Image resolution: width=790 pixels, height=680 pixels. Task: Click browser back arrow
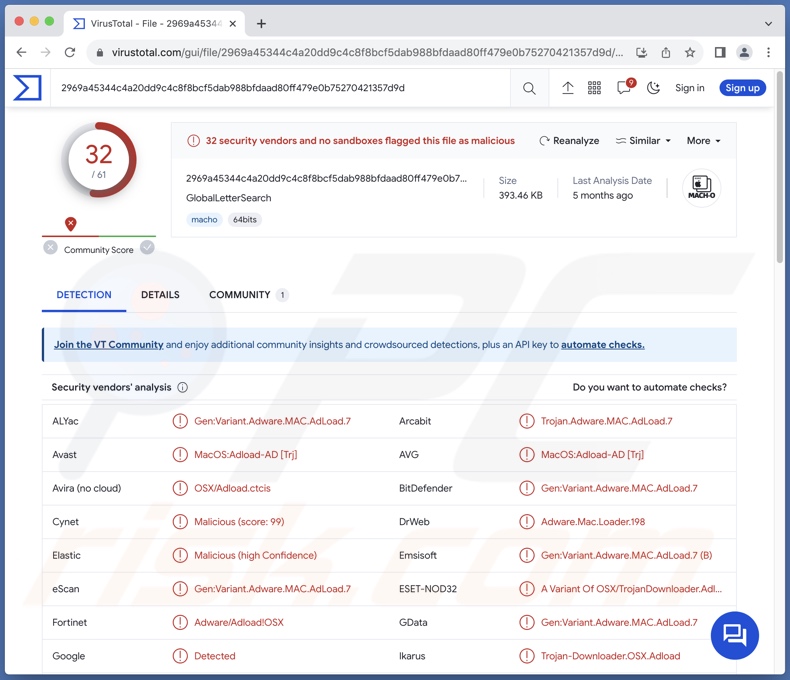point(21,52)
